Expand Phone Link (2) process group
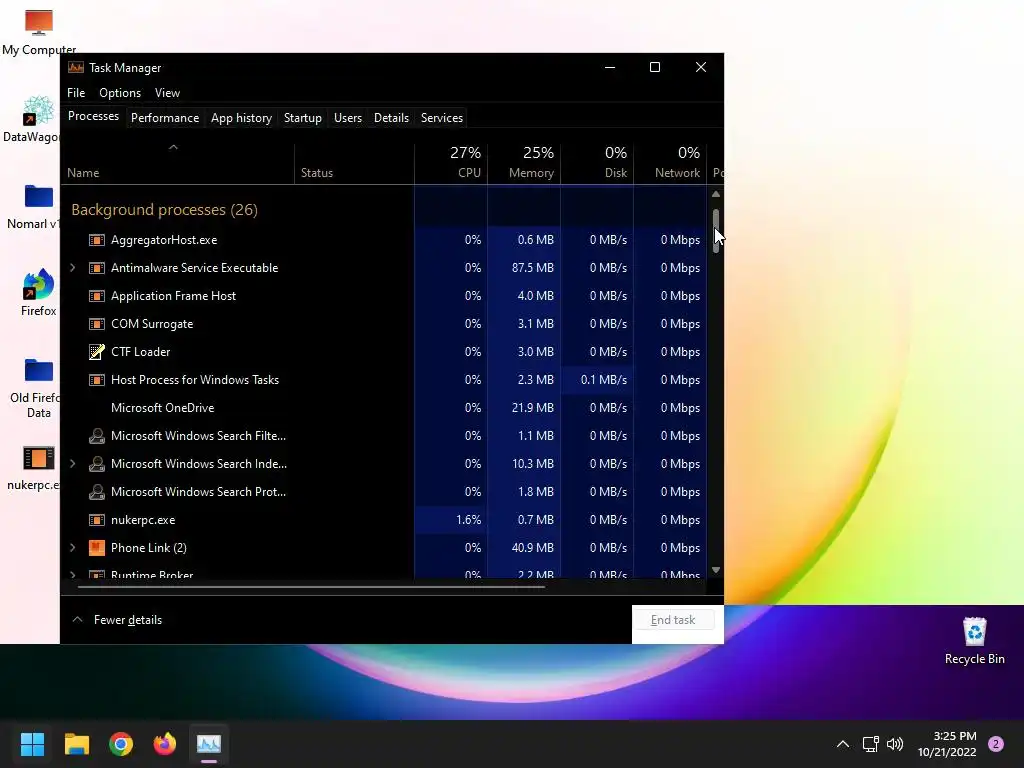This screenshot has height=768, width=1024. point(73,548)
